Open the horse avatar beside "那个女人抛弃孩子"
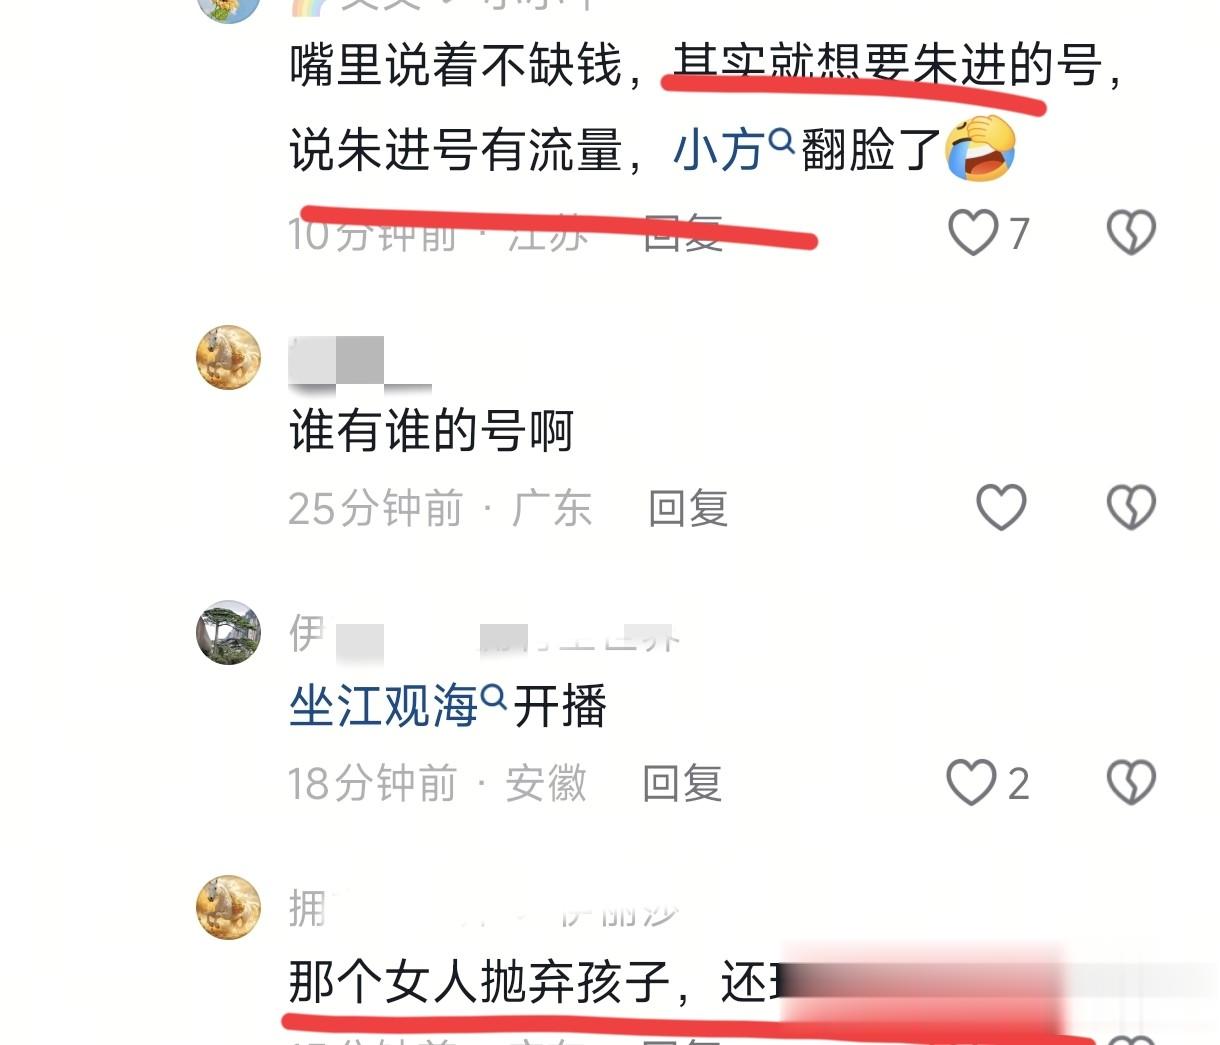 point(229,907)
